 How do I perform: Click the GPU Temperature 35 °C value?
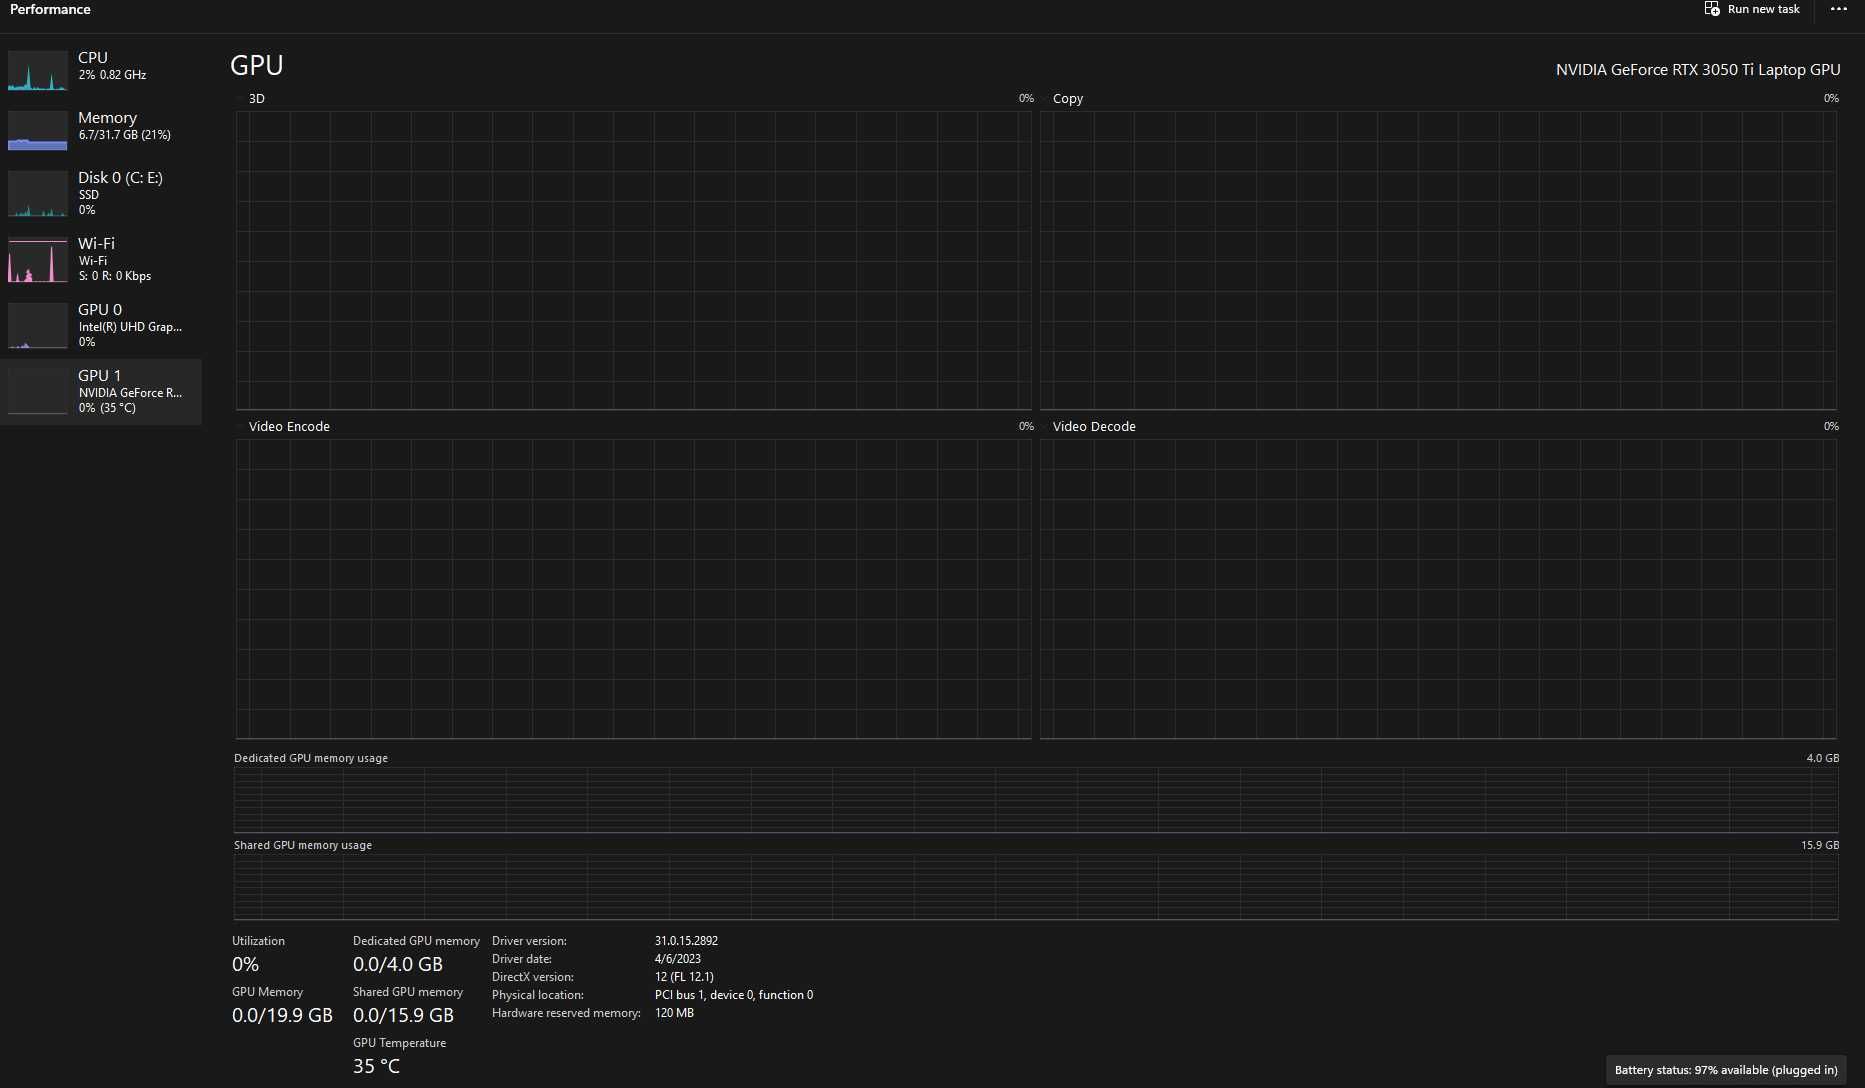[376, 1067]
